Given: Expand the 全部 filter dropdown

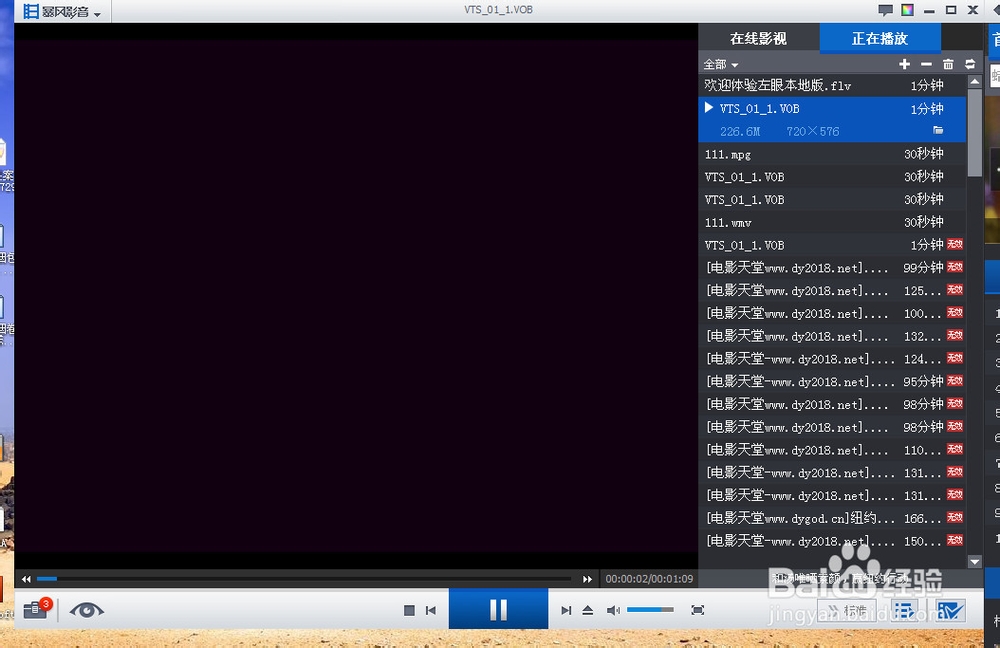Looking at the screenshot, I should (x=721, y=64).
